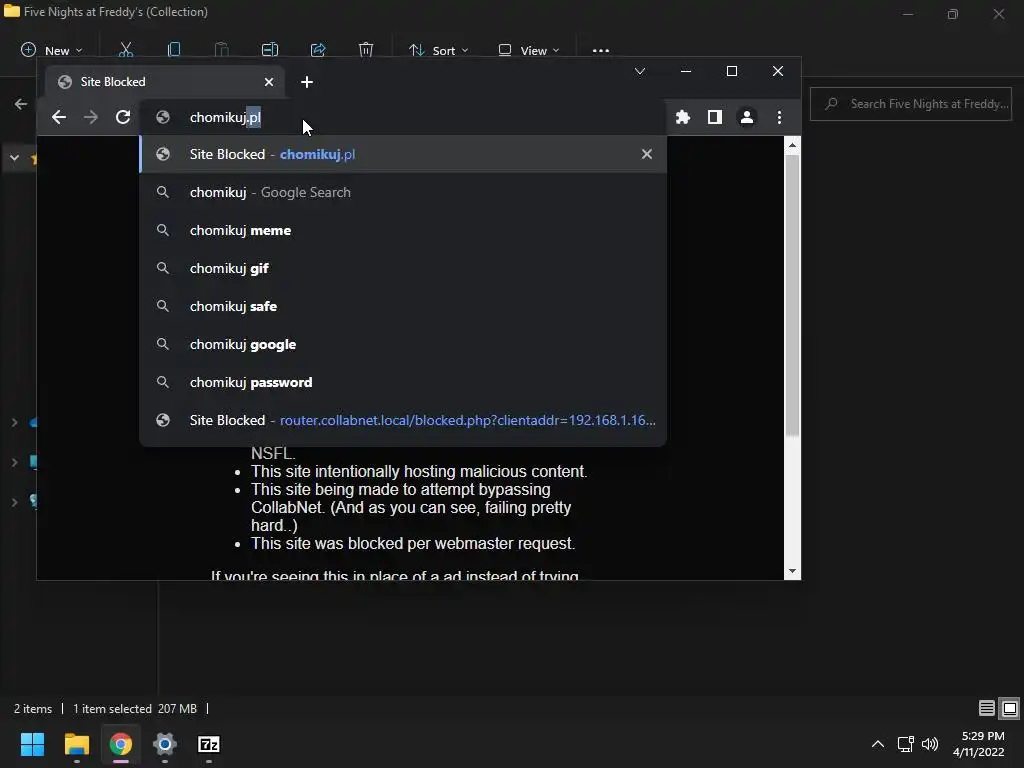The width and height of the screenshot is (1024, 768).
Task: Click Chrome's back navigation arrow
Action: [59, 117]
